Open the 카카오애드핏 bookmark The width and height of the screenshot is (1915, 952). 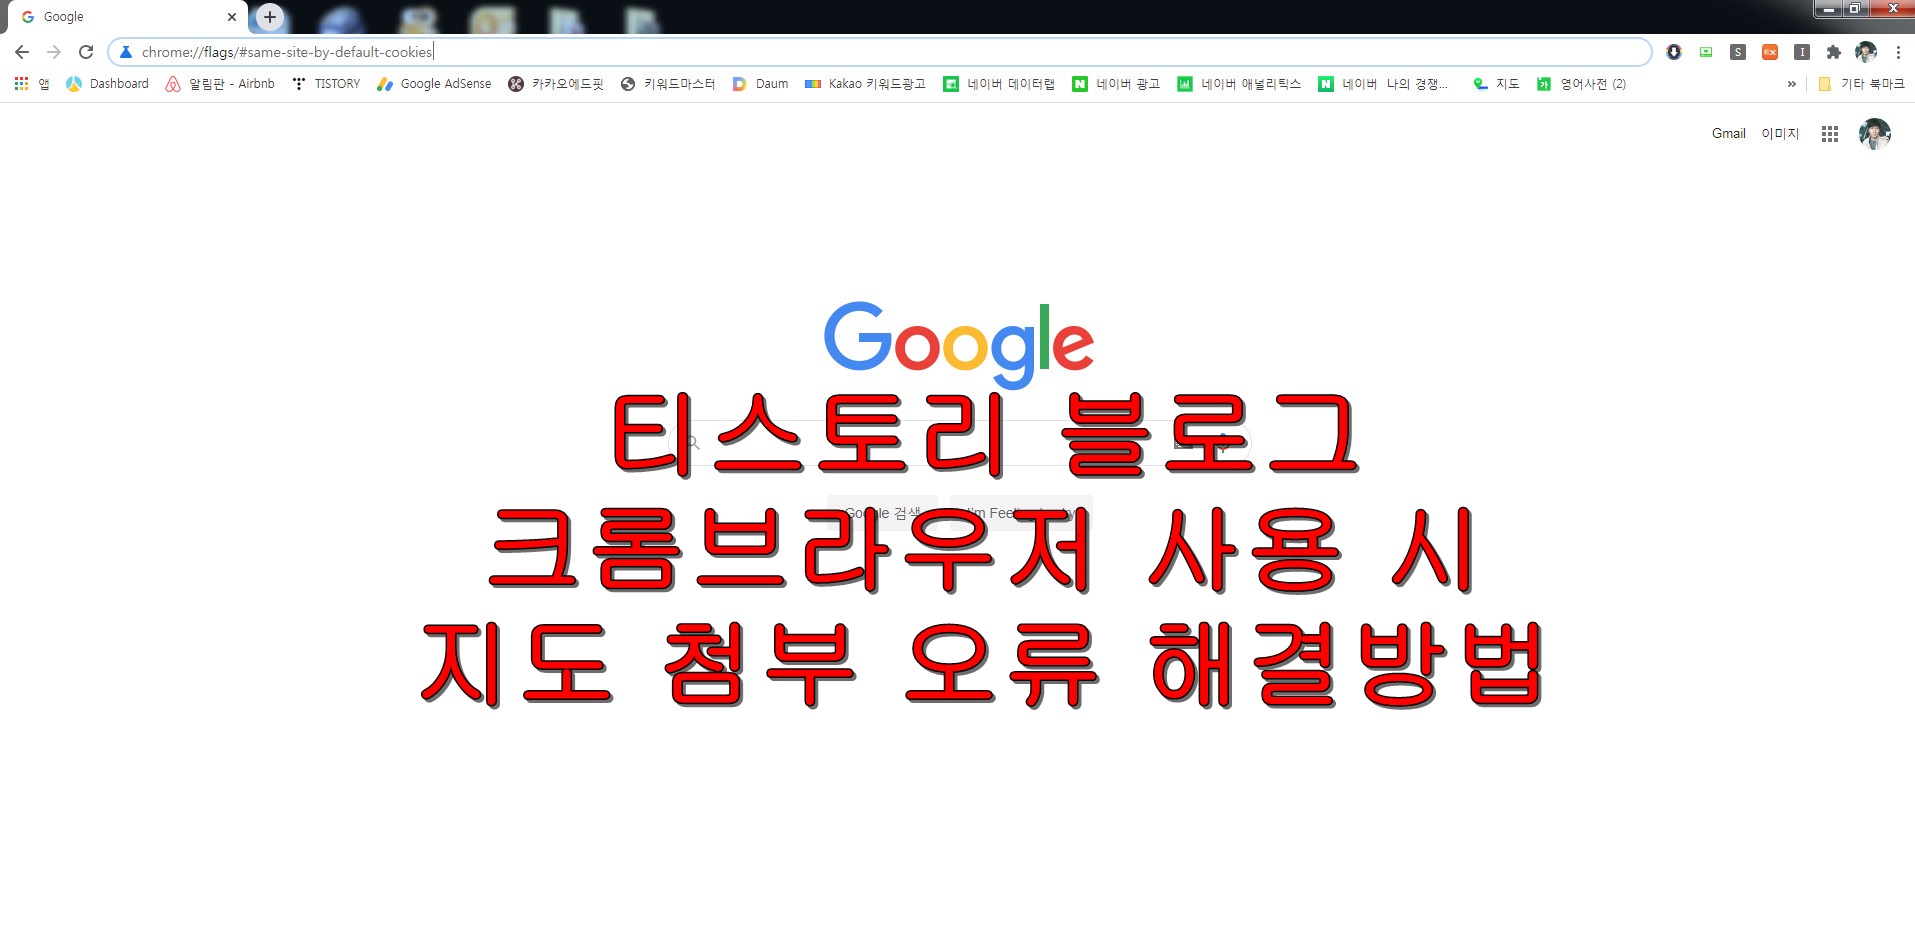556,84
